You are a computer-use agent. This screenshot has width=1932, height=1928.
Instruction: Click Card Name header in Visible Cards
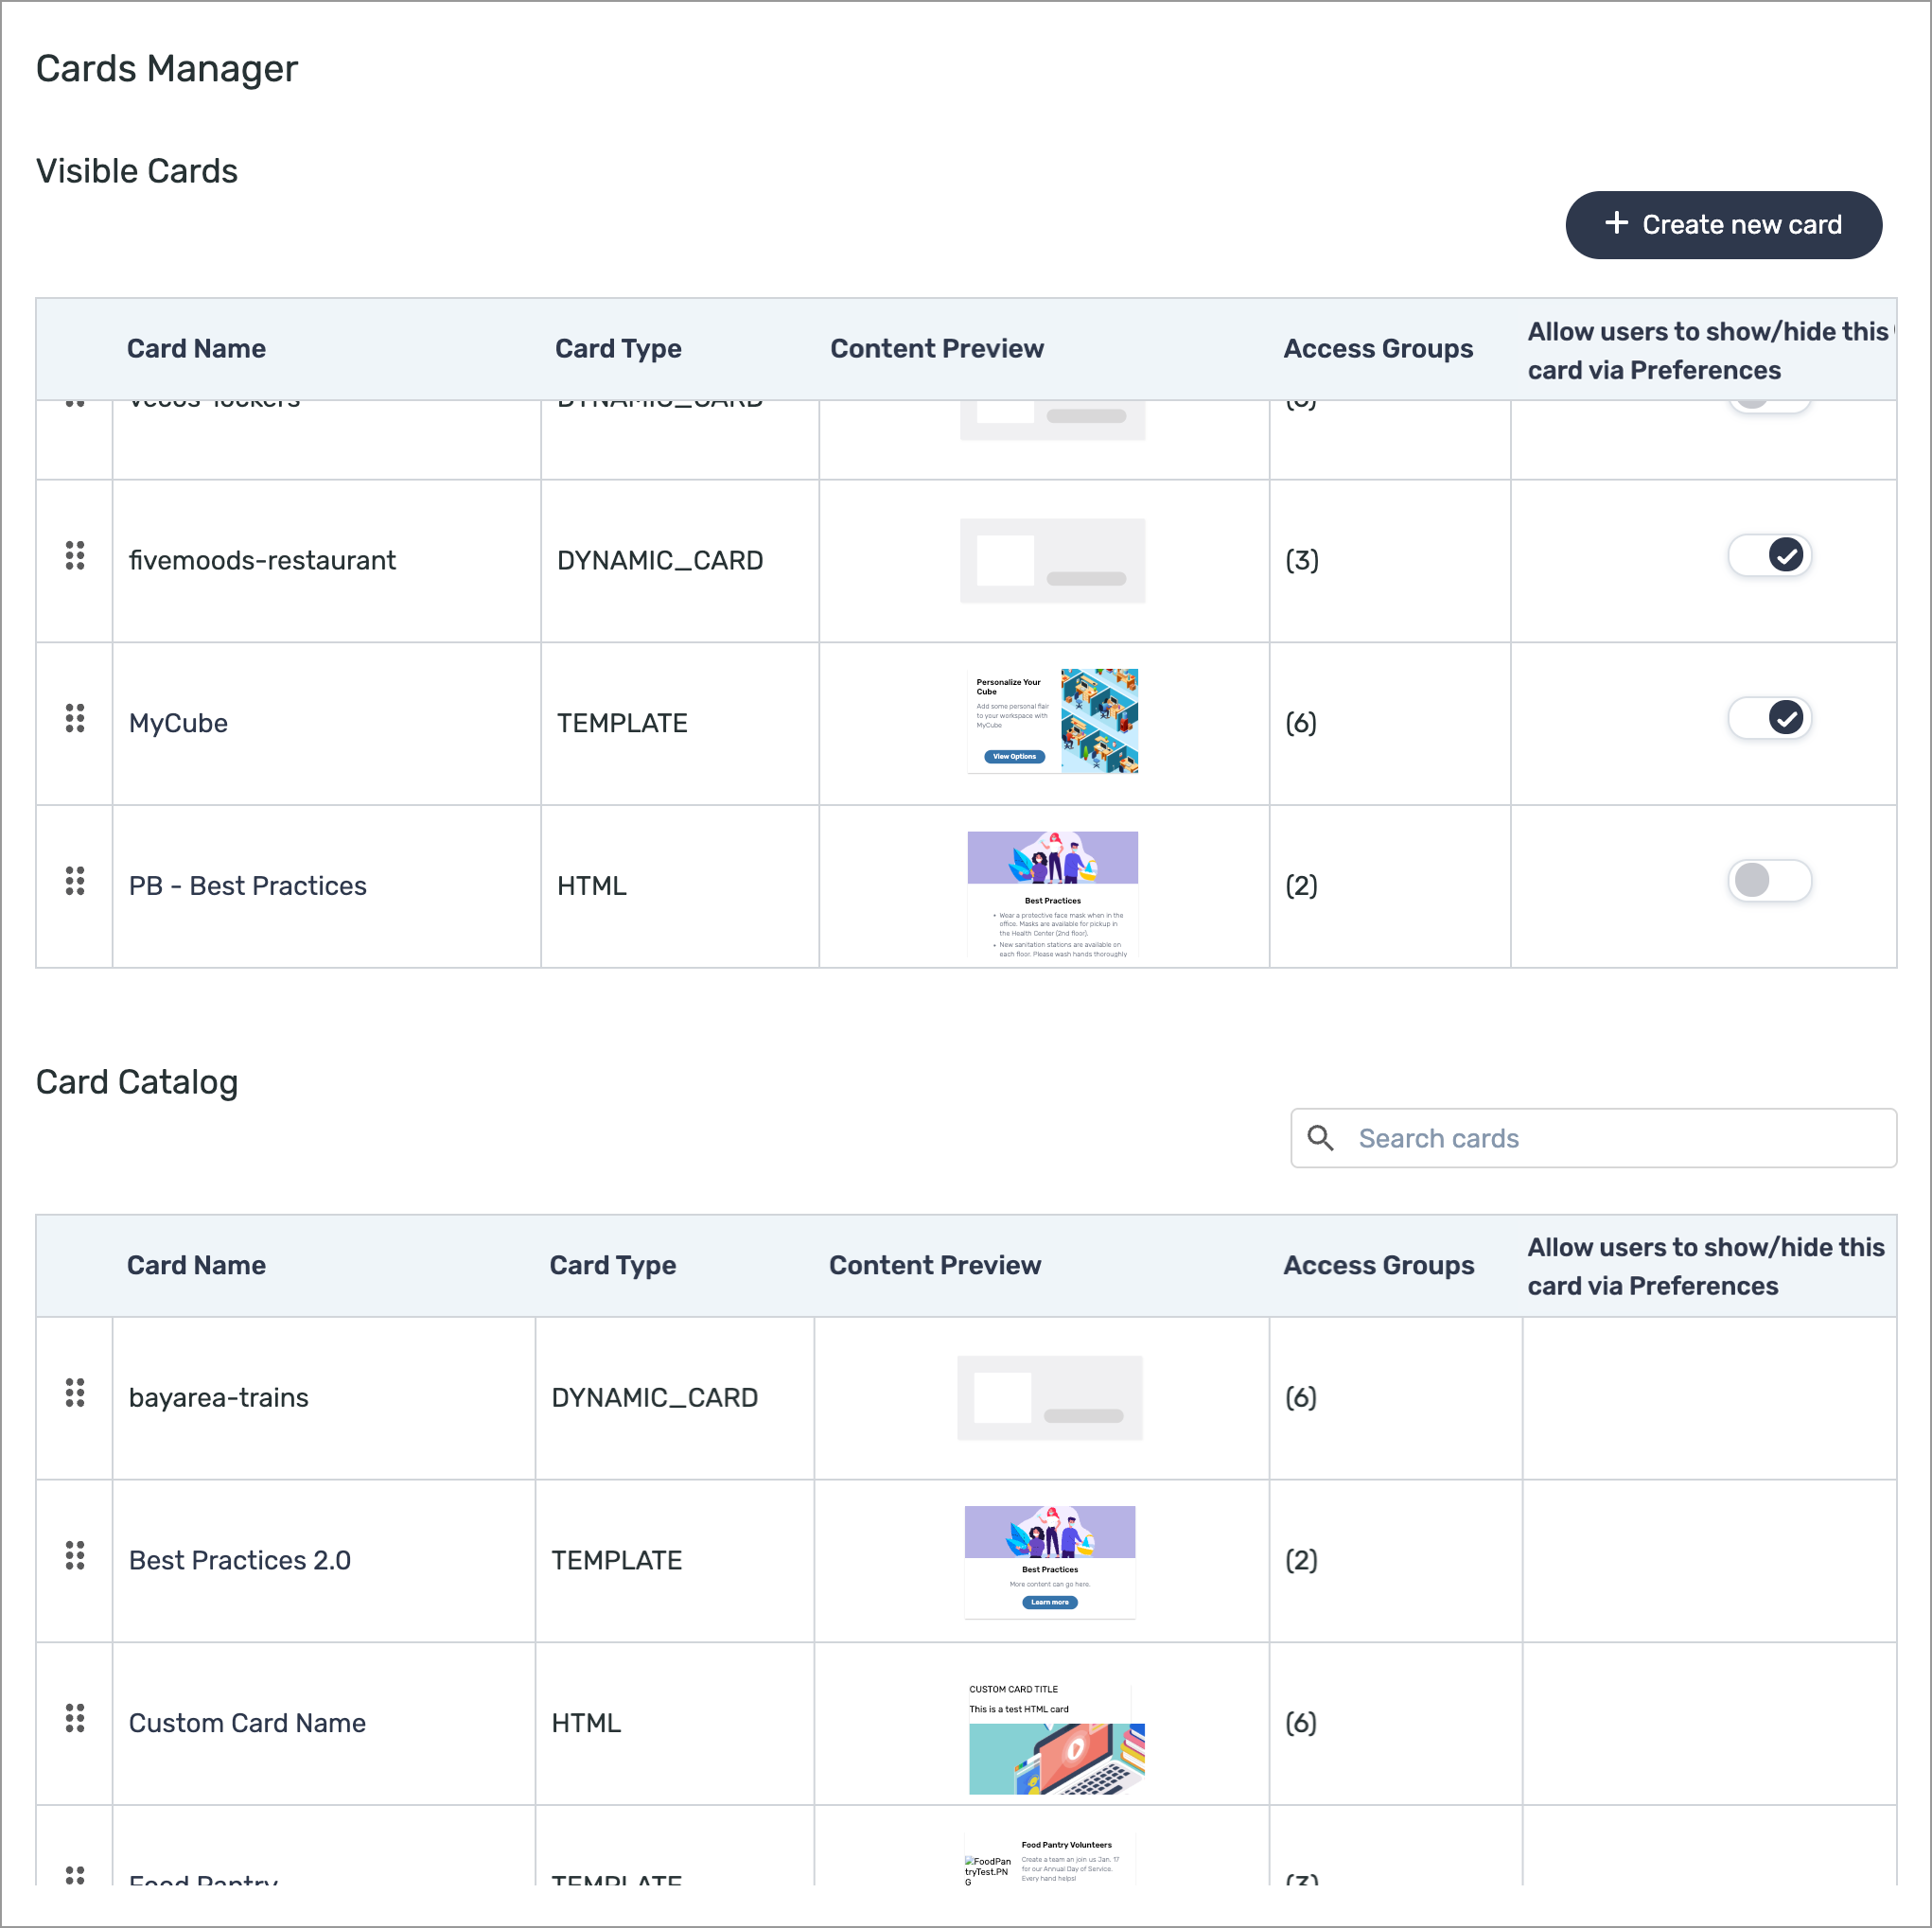(x=196, y=348)
